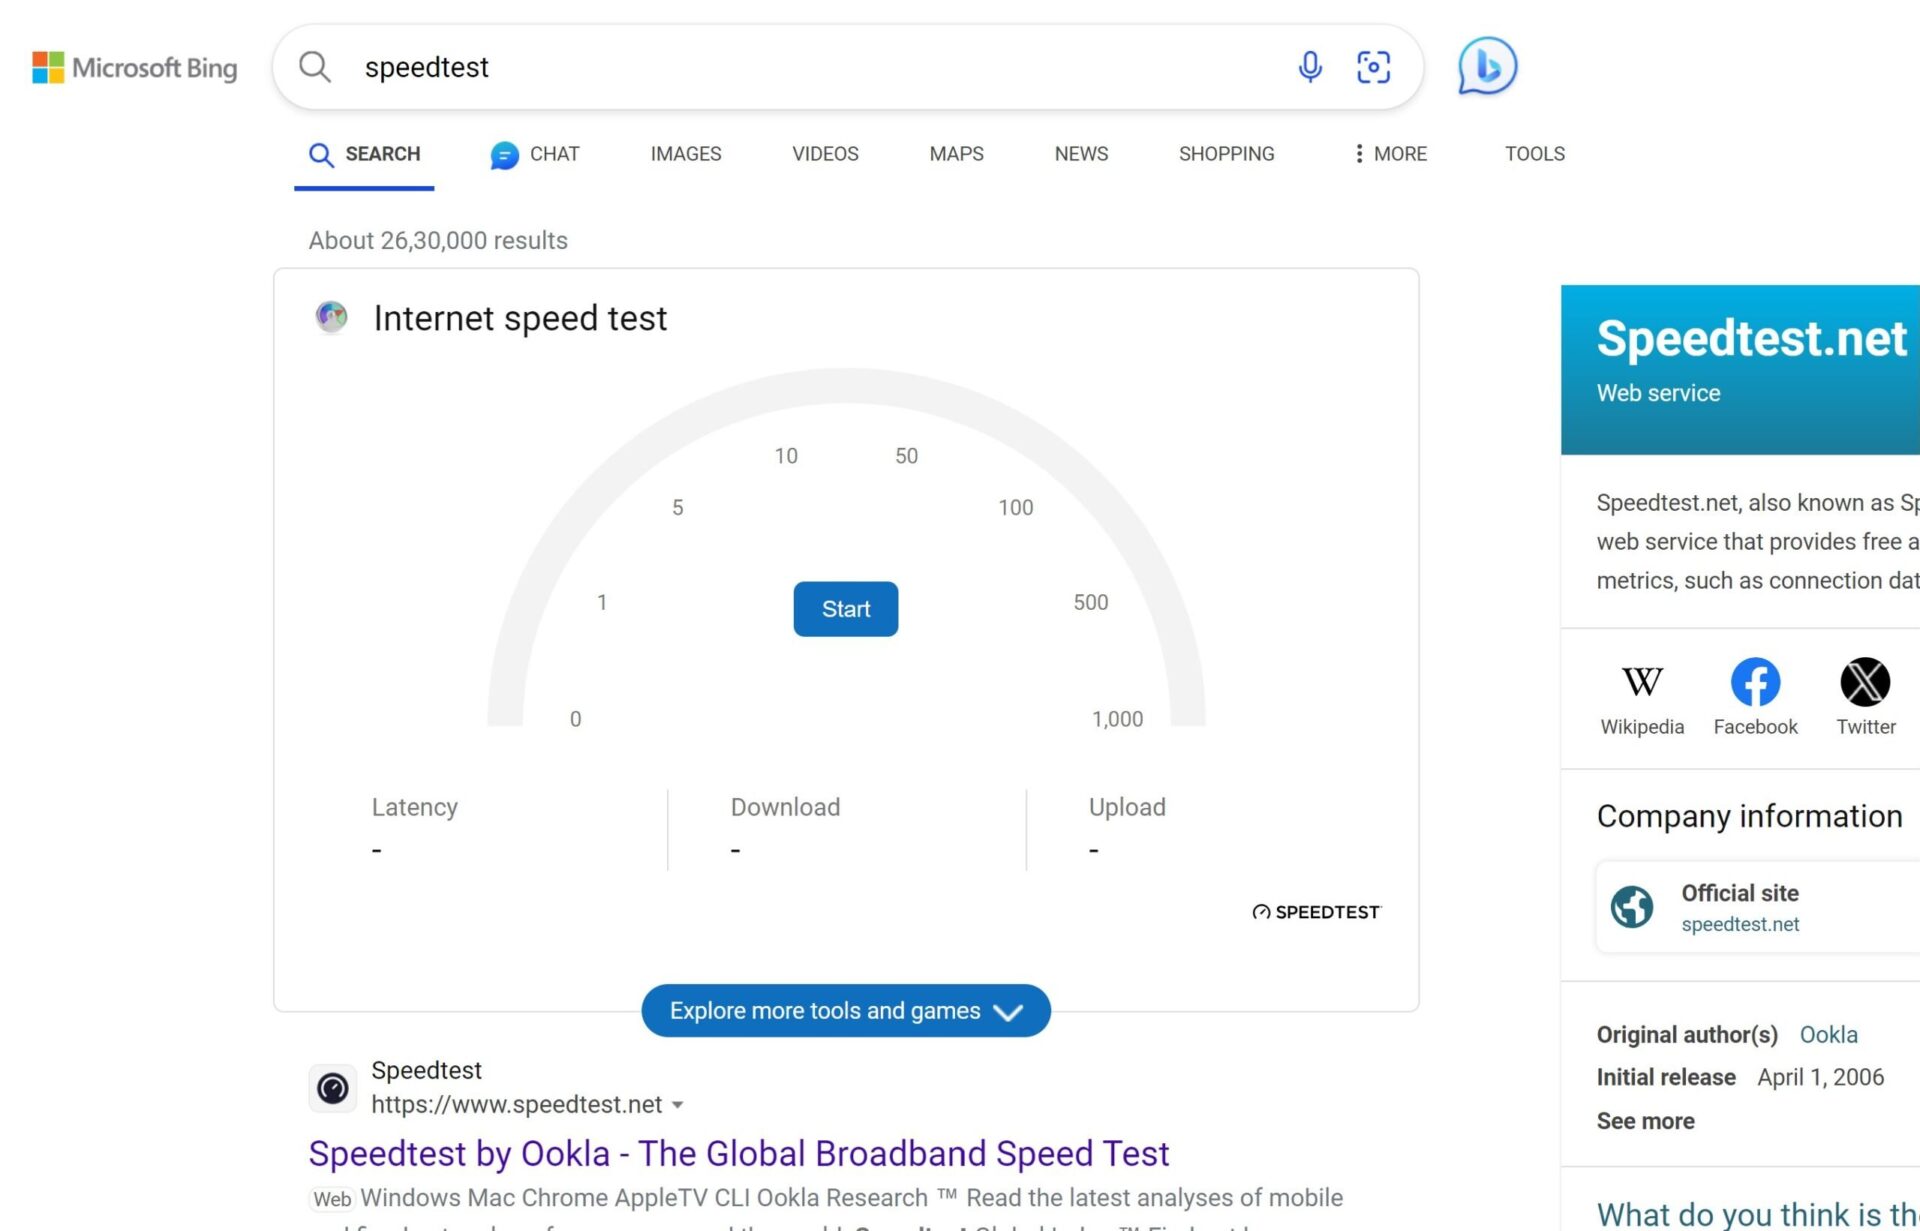Open Wikipedia from the sidebar icon
The height and width of the screenshot is (1231, 1920).
click(1641, 681)
